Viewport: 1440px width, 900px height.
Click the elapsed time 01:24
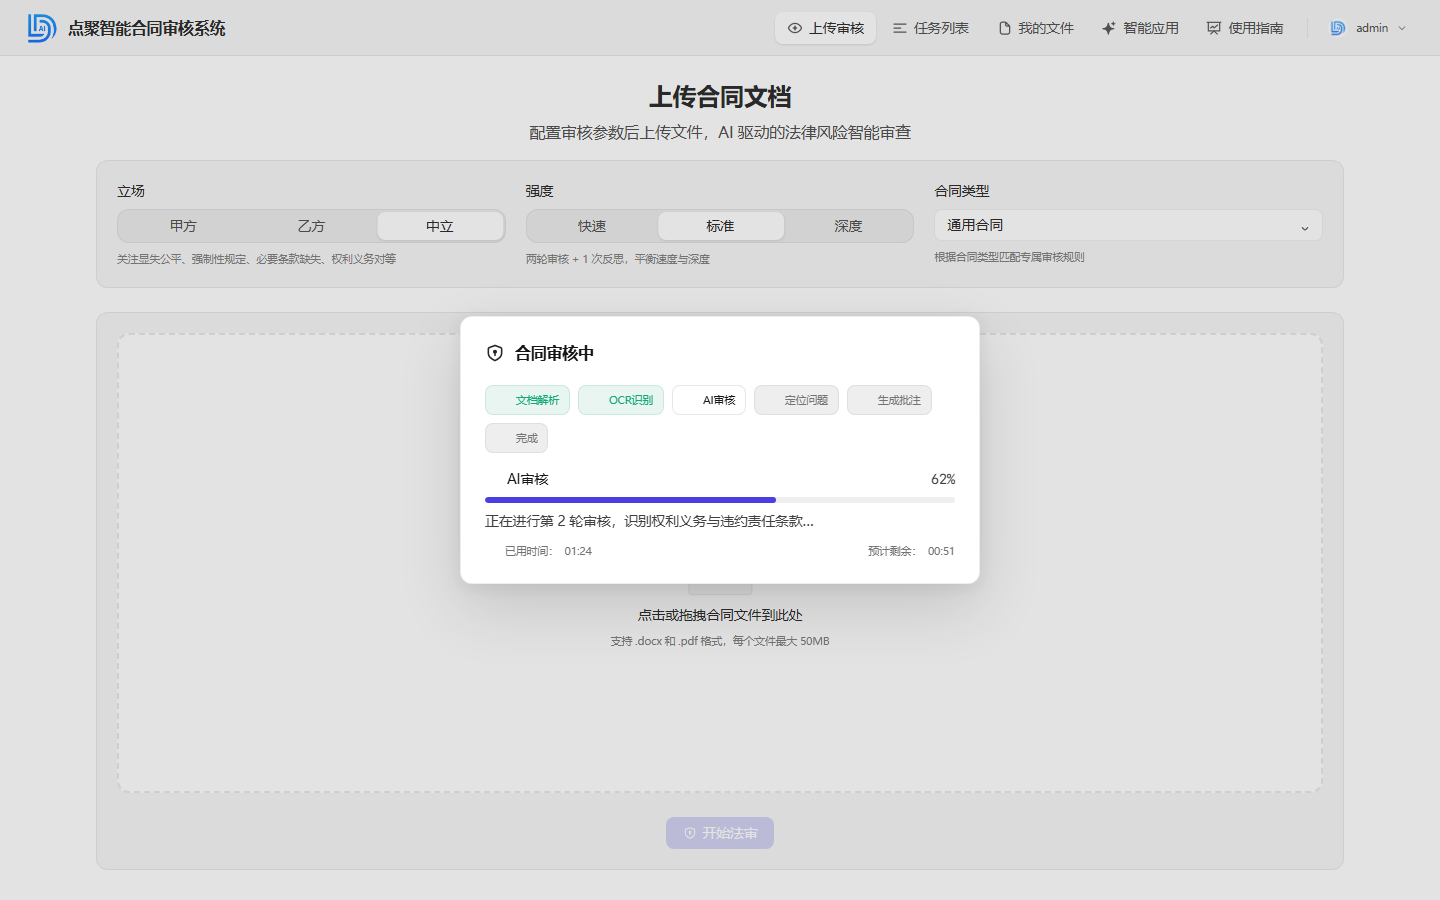pos(578,551)
